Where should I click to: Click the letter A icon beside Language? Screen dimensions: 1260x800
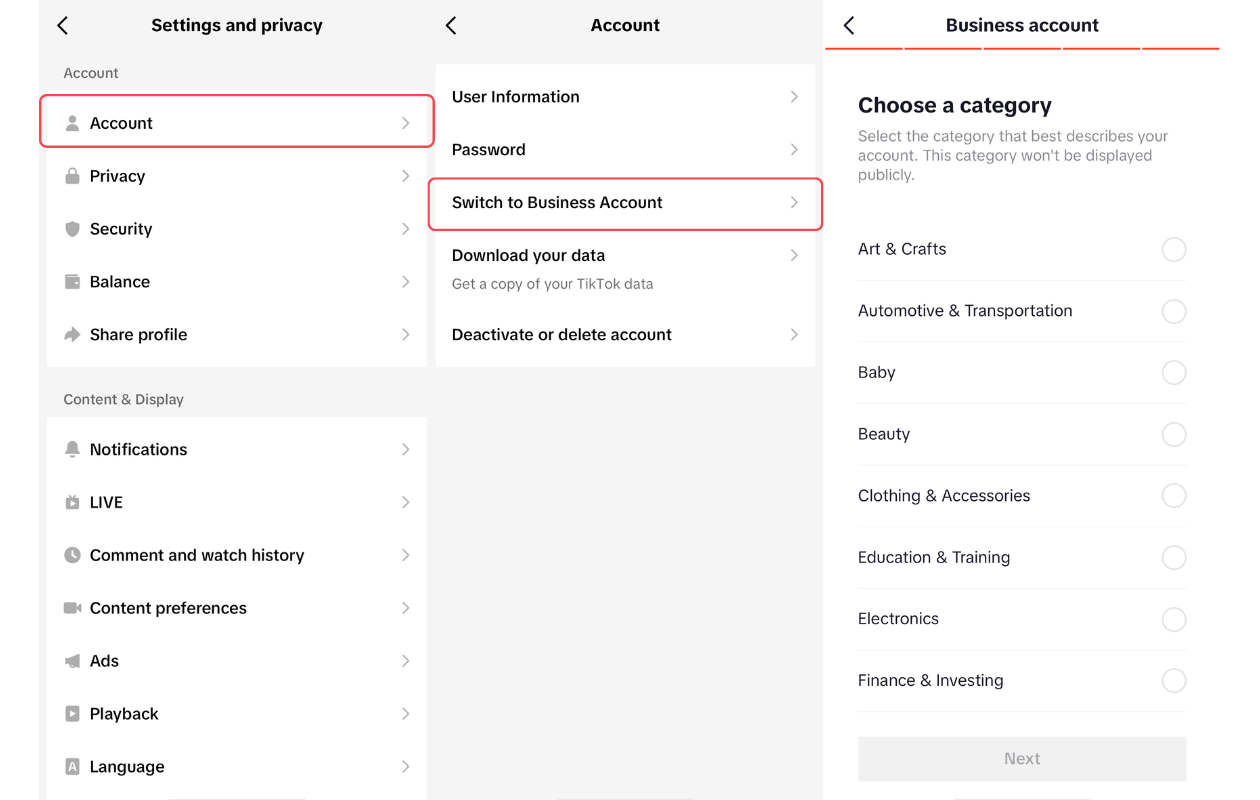72,767
